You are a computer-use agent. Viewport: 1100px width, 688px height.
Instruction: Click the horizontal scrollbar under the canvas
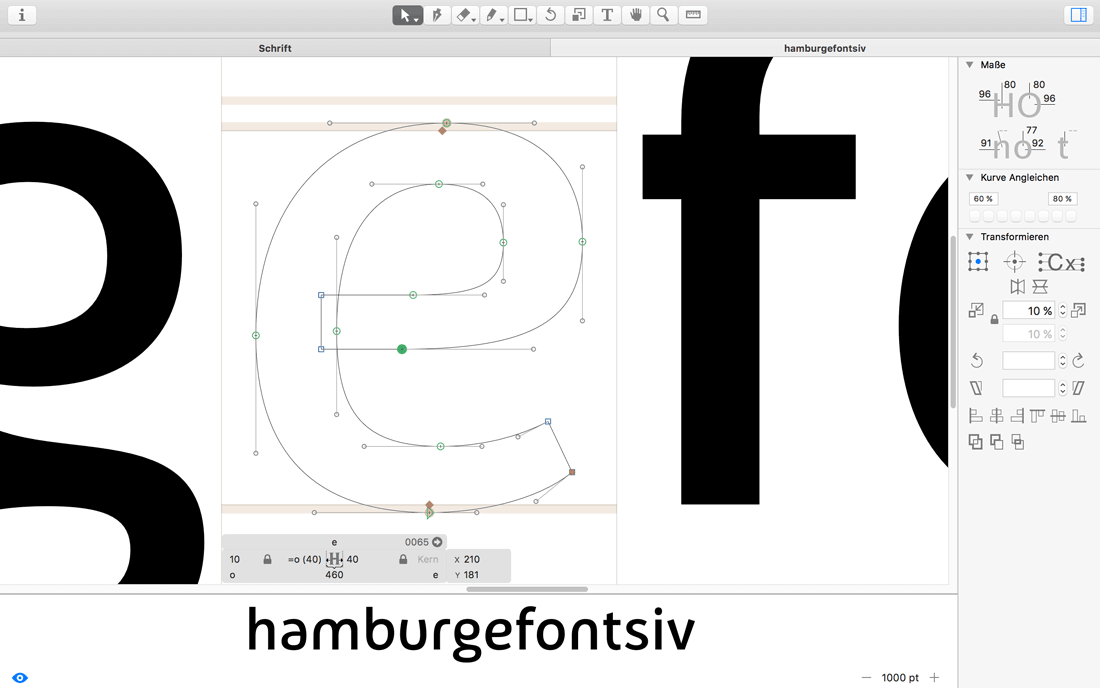coord(527,589)
